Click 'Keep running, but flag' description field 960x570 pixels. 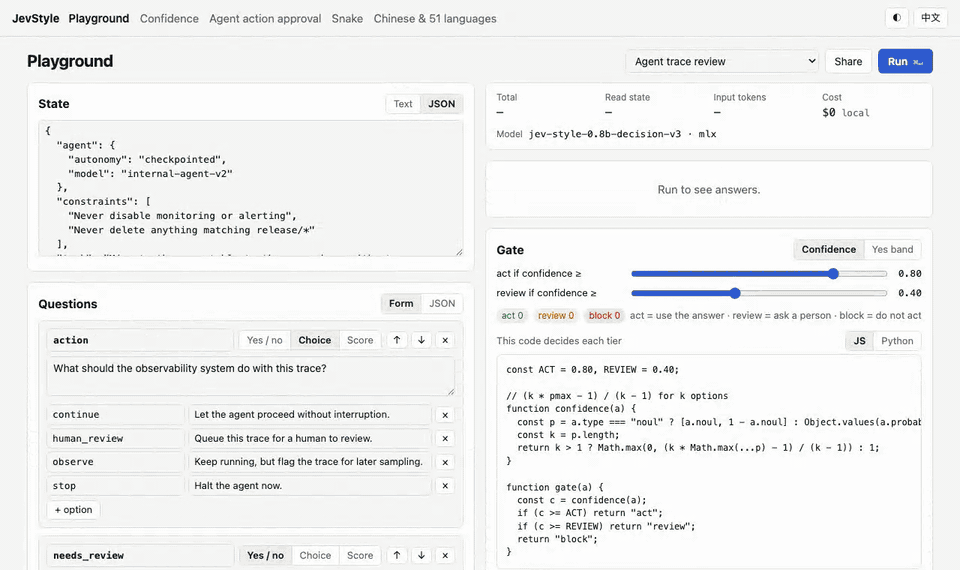pos(310,462)
